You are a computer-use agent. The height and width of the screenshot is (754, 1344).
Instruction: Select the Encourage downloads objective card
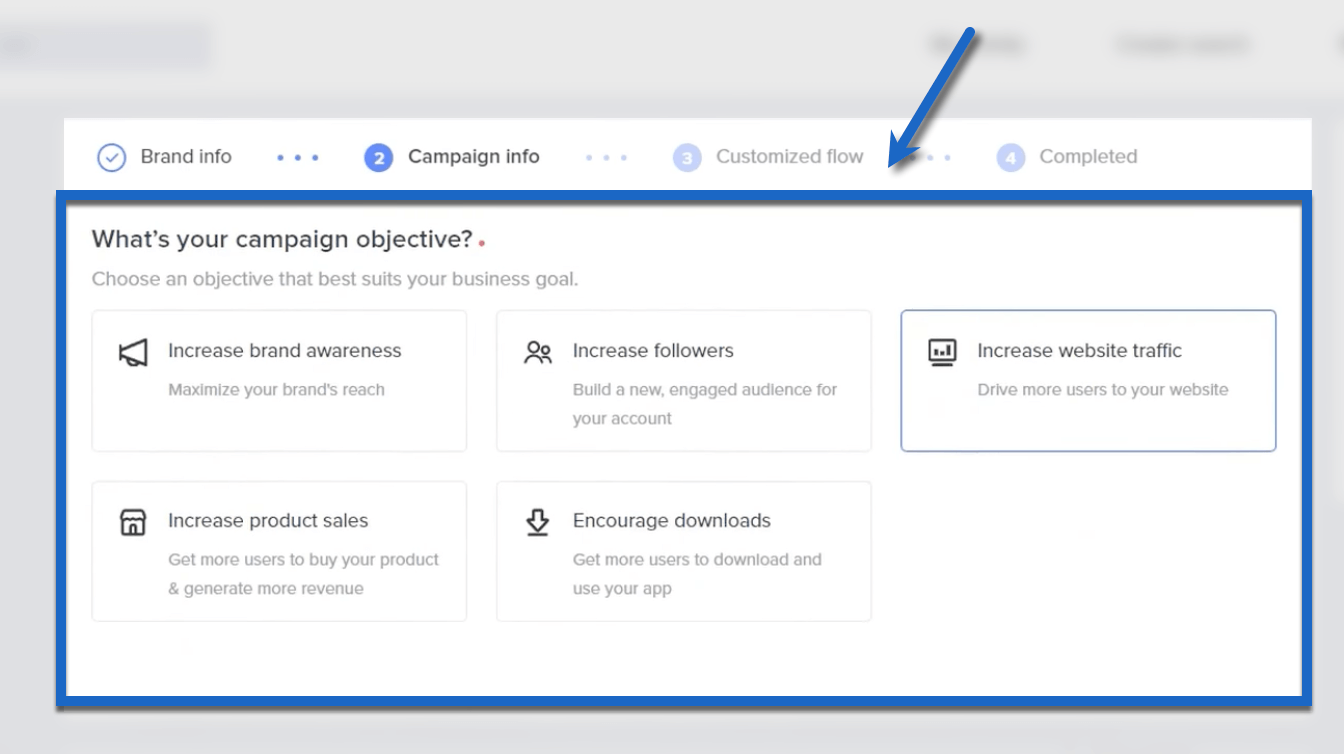pyautogui.click(x=684, y=550)
